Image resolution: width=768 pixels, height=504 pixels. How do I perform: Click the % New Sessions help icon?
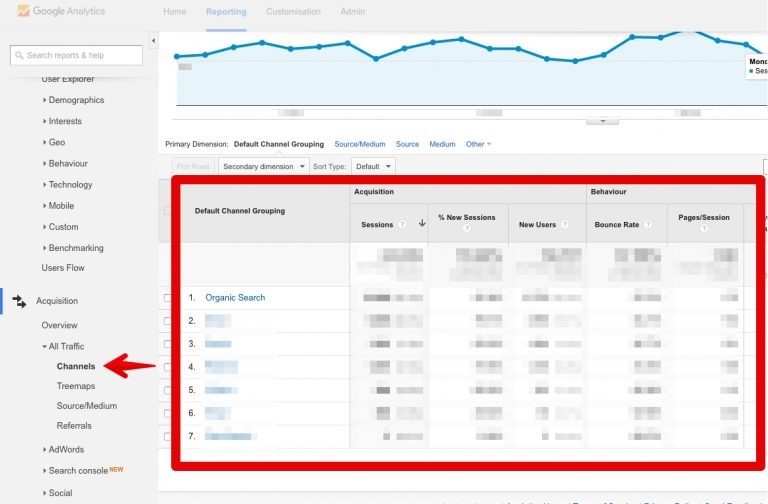(x=467, y=228)
